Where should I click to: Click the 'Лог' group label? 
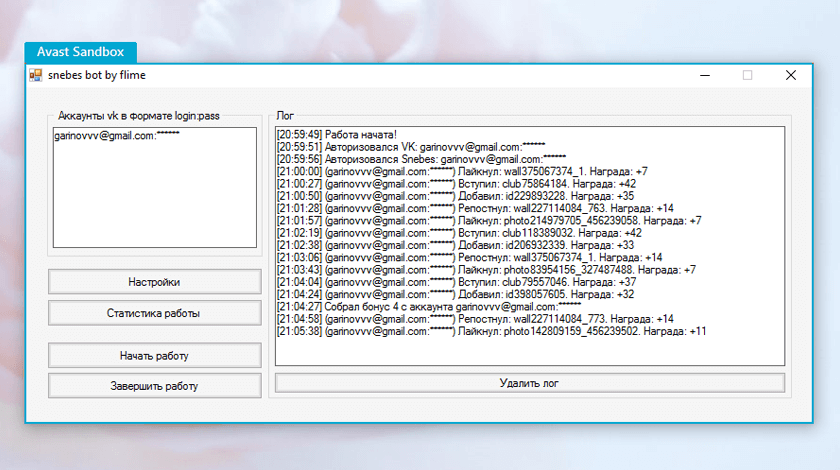[x=285, y=116]
